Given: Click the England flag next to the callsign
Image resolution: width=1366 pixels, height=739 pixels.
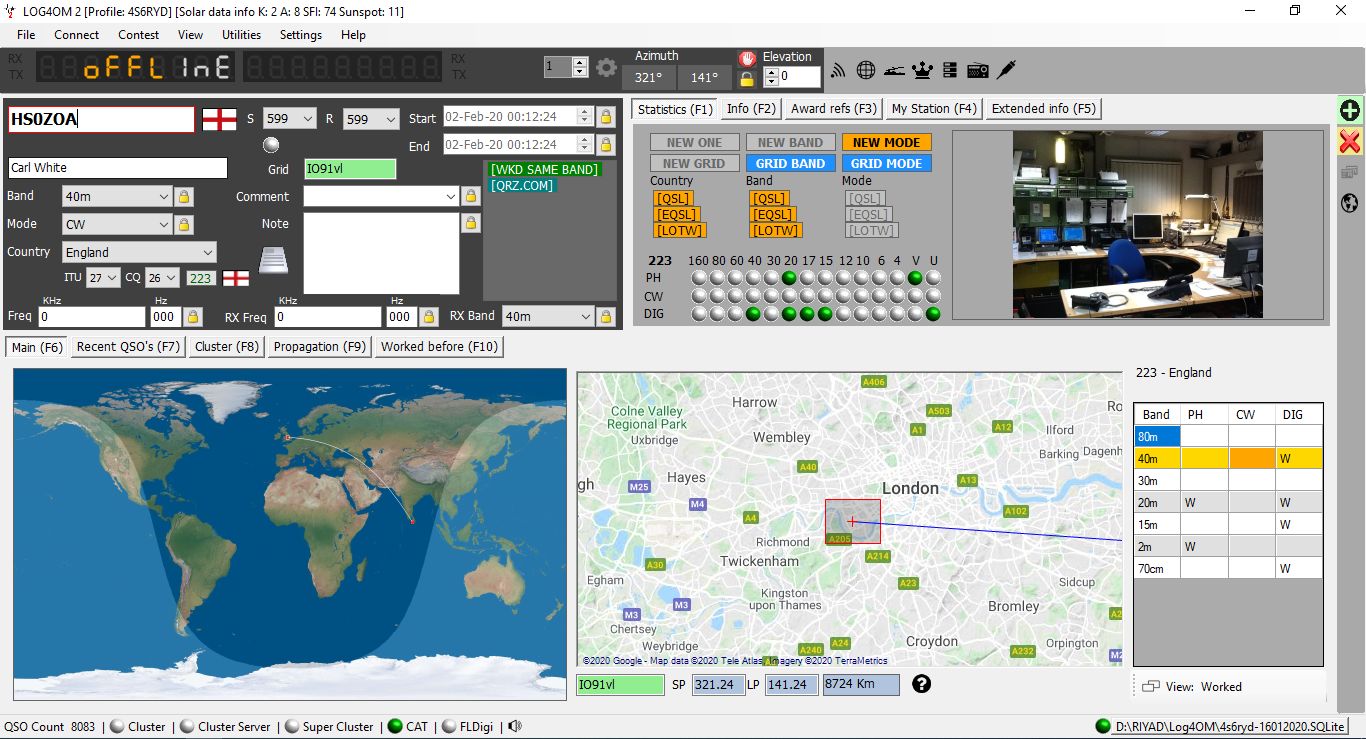Looking at the screenshot, I should click(219, 120).
